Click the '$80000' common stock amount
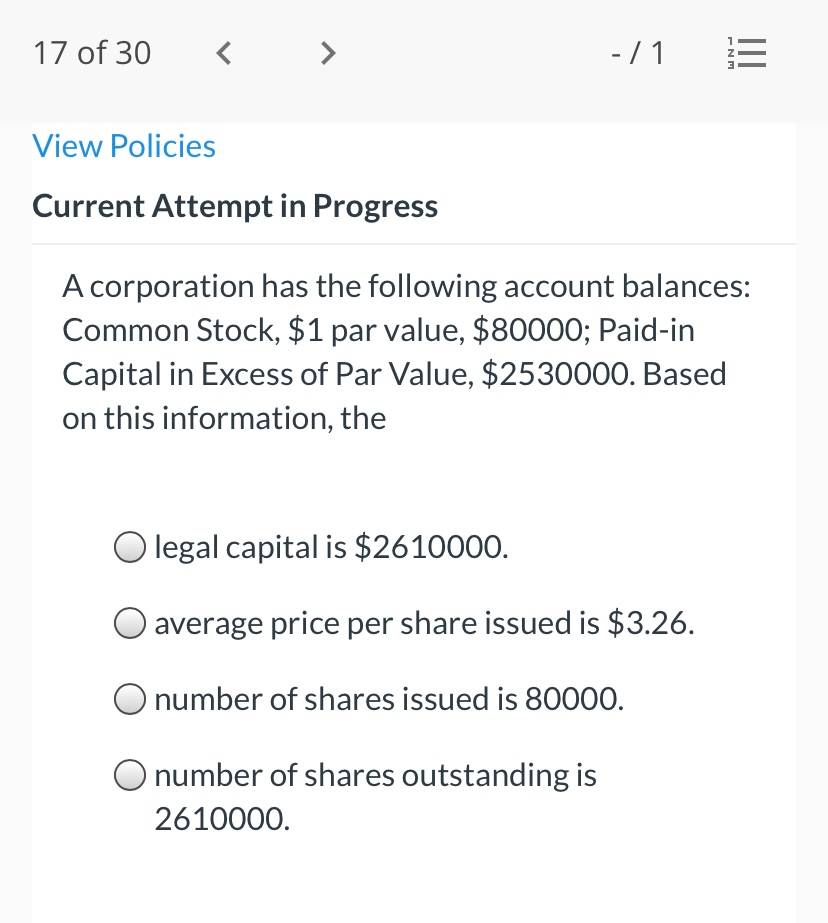The height and width of the screenshot is (923, 828). [x=530, y=330]
